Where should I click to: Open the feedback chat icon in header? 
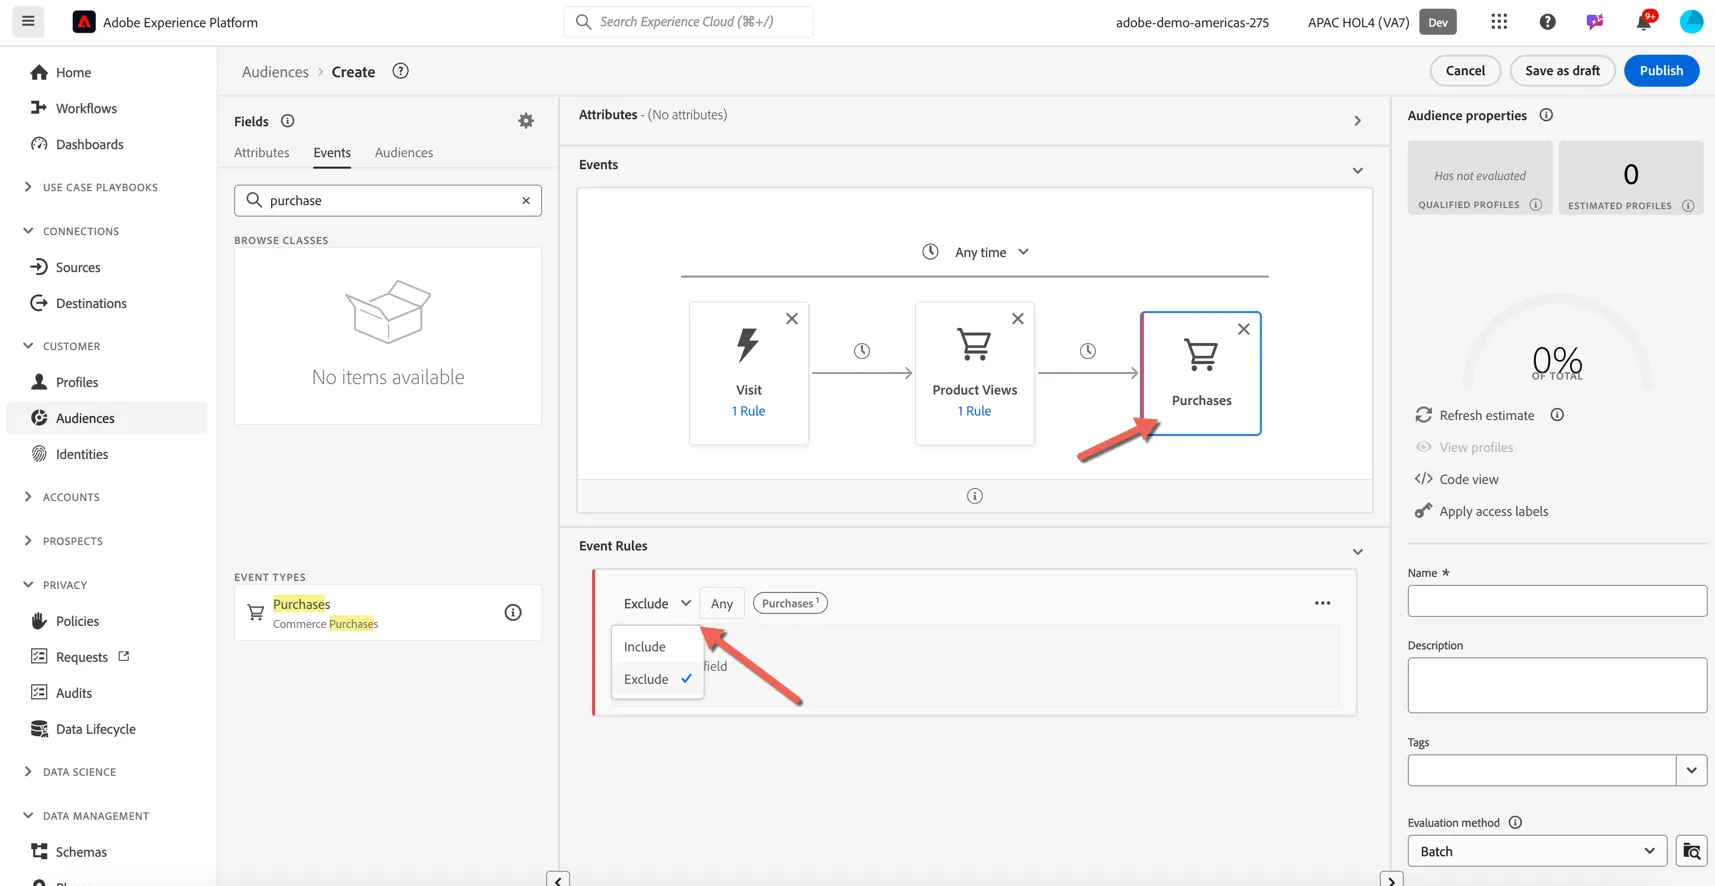click(x=1595, y=21)
